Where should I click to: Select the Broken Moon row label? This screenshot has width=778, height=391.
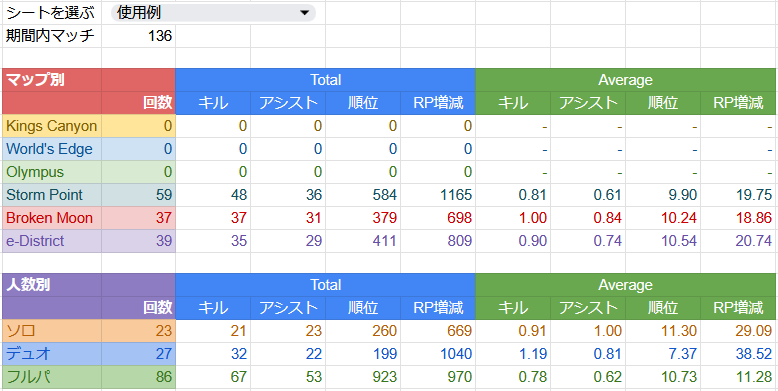(52, 218)
